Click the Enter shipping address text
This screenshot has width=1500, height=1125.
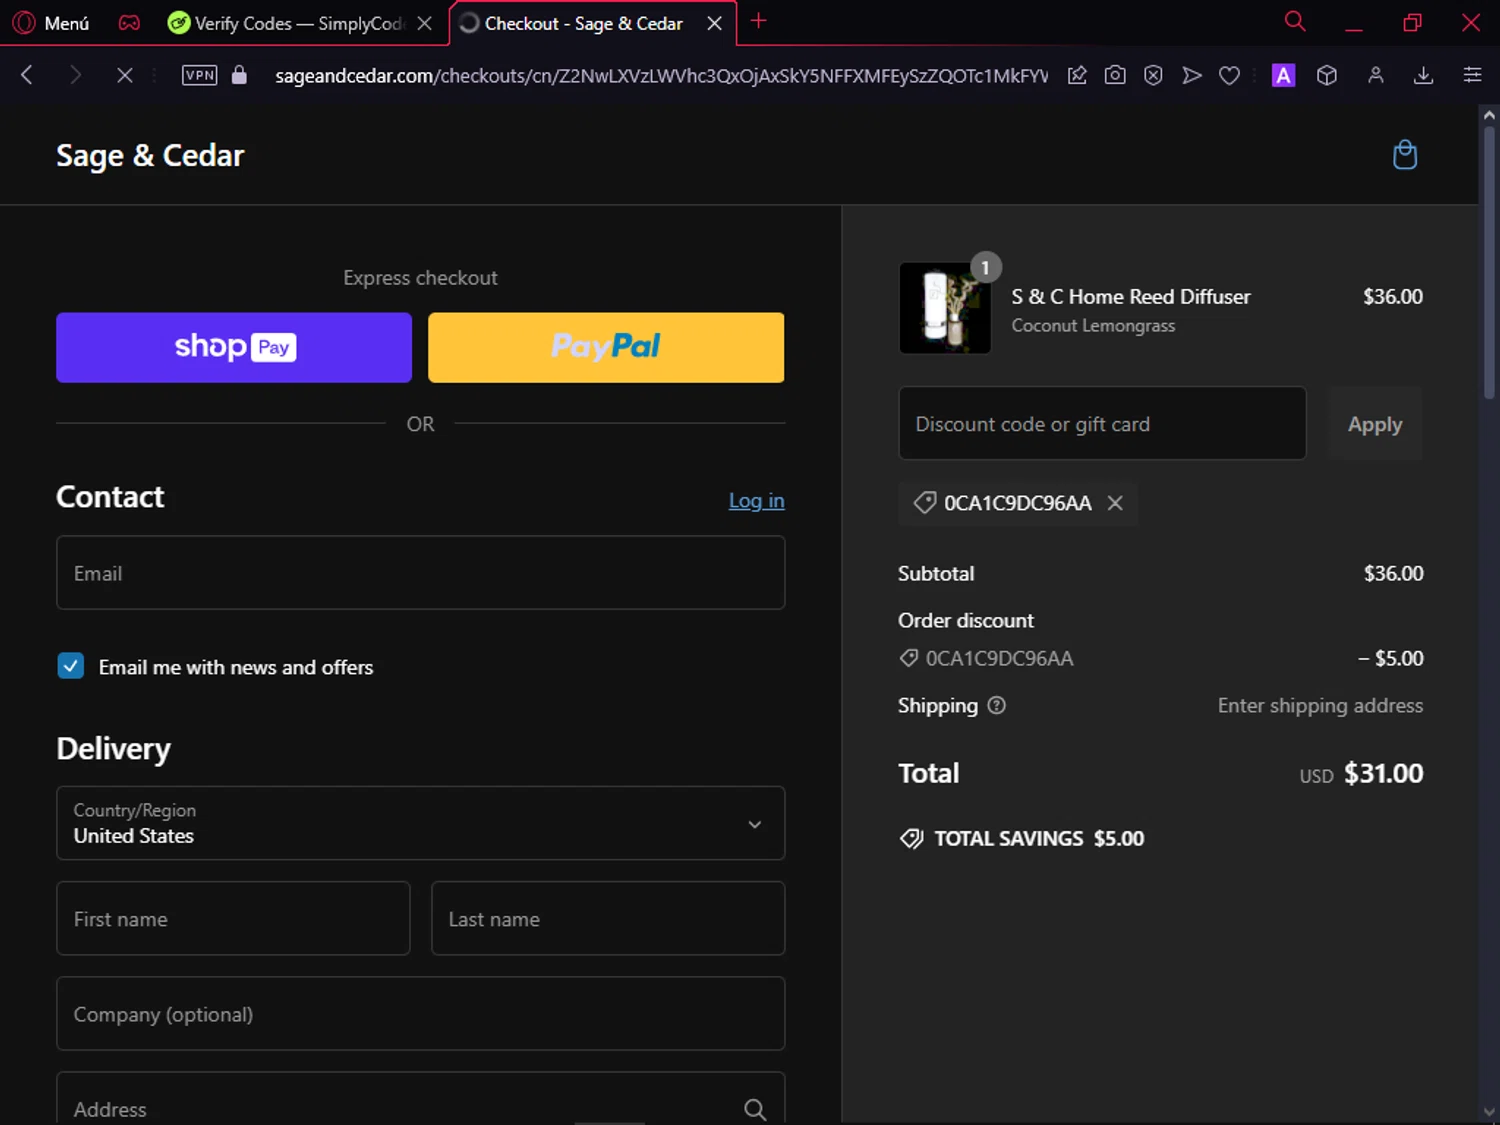(x=1320, y=705)
